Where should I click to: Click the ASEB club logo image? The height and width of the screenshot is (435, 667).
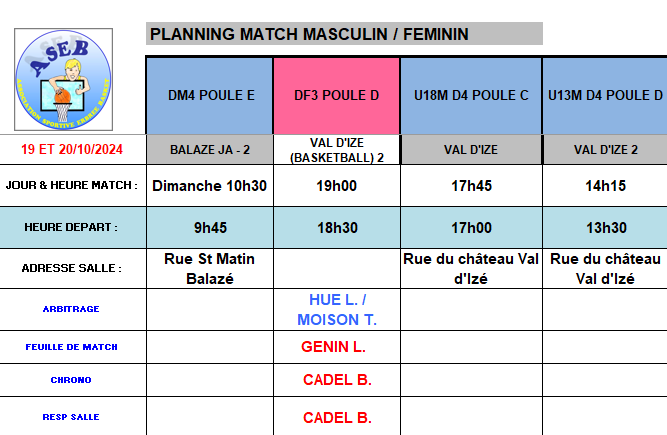tap(65, 80)
